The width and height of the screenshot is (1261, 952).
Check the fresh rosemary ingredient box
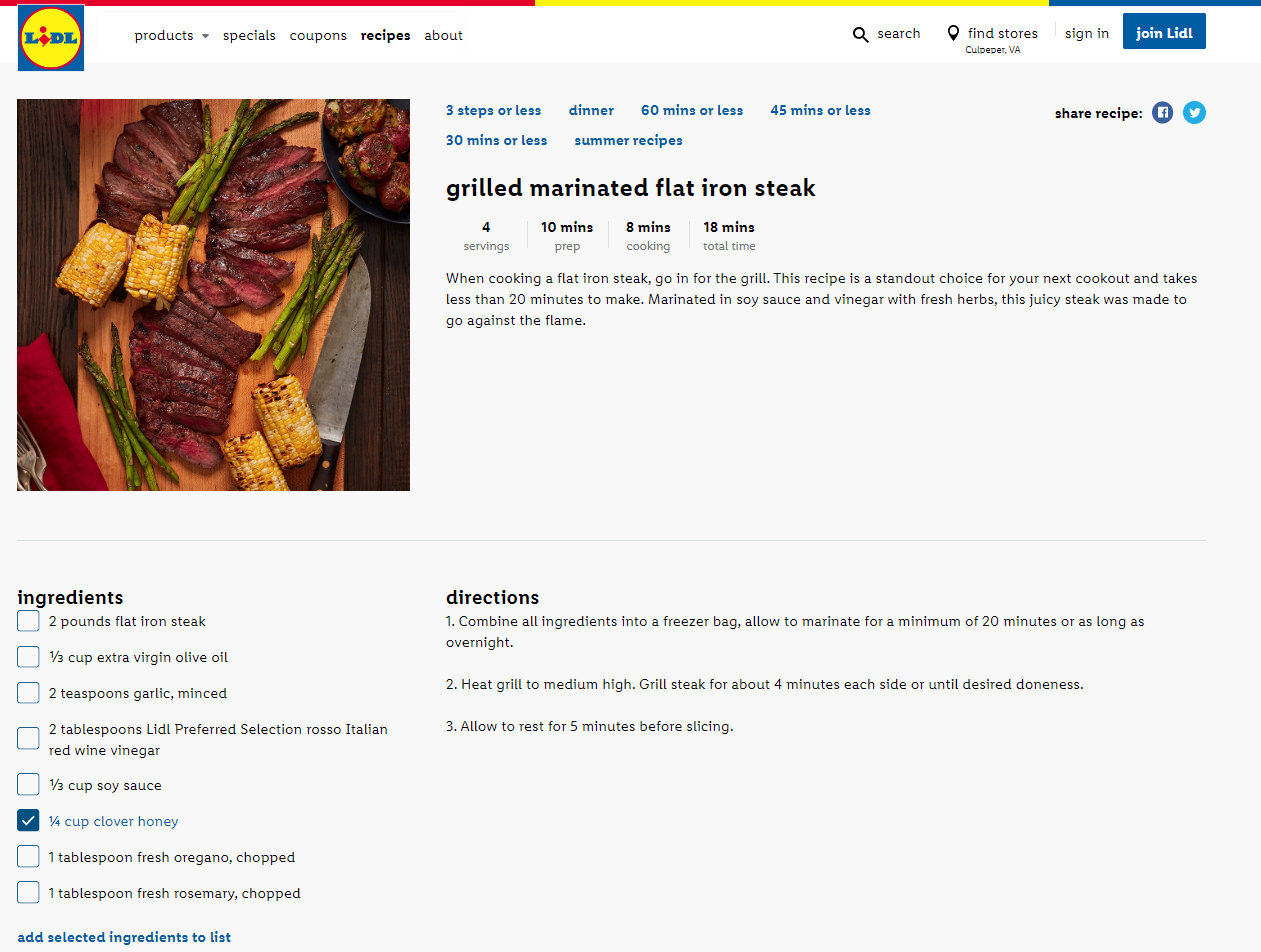tap(29, 893)
